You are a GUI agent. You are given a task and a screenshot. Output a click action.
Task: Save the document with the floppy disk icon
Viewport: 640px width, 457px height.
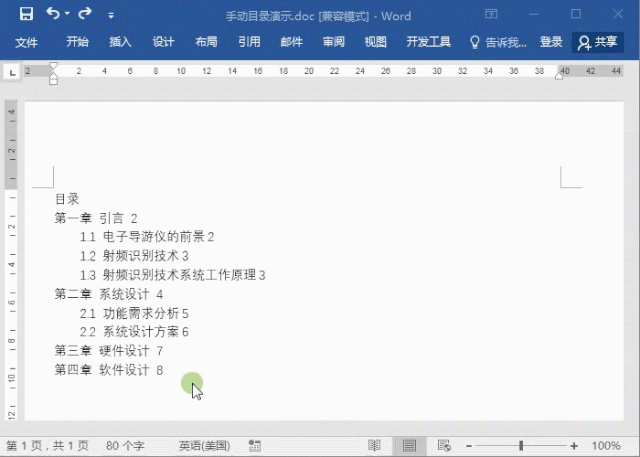click(27, 14)
